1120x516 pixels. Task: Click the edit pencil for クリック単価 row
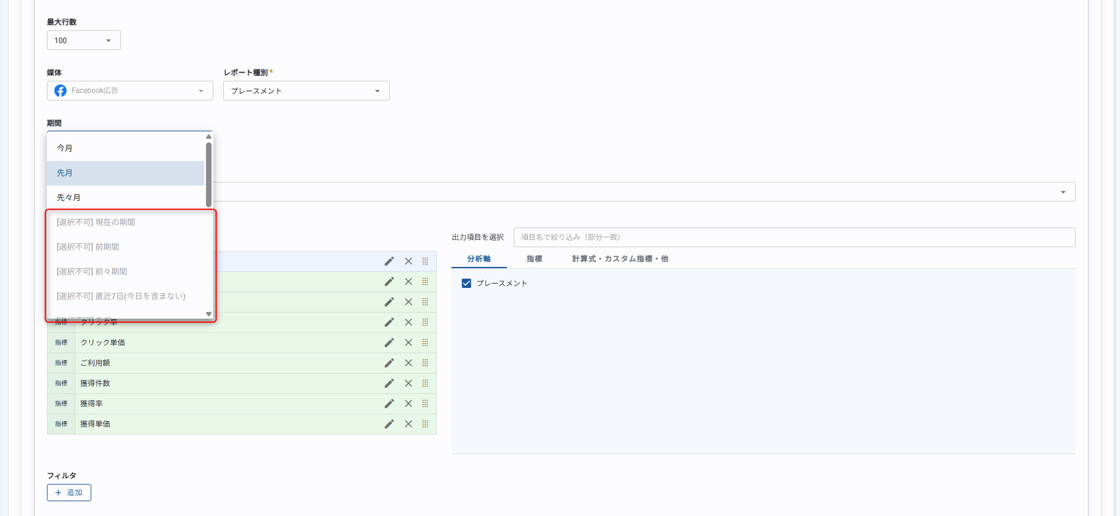coord(389,342)
